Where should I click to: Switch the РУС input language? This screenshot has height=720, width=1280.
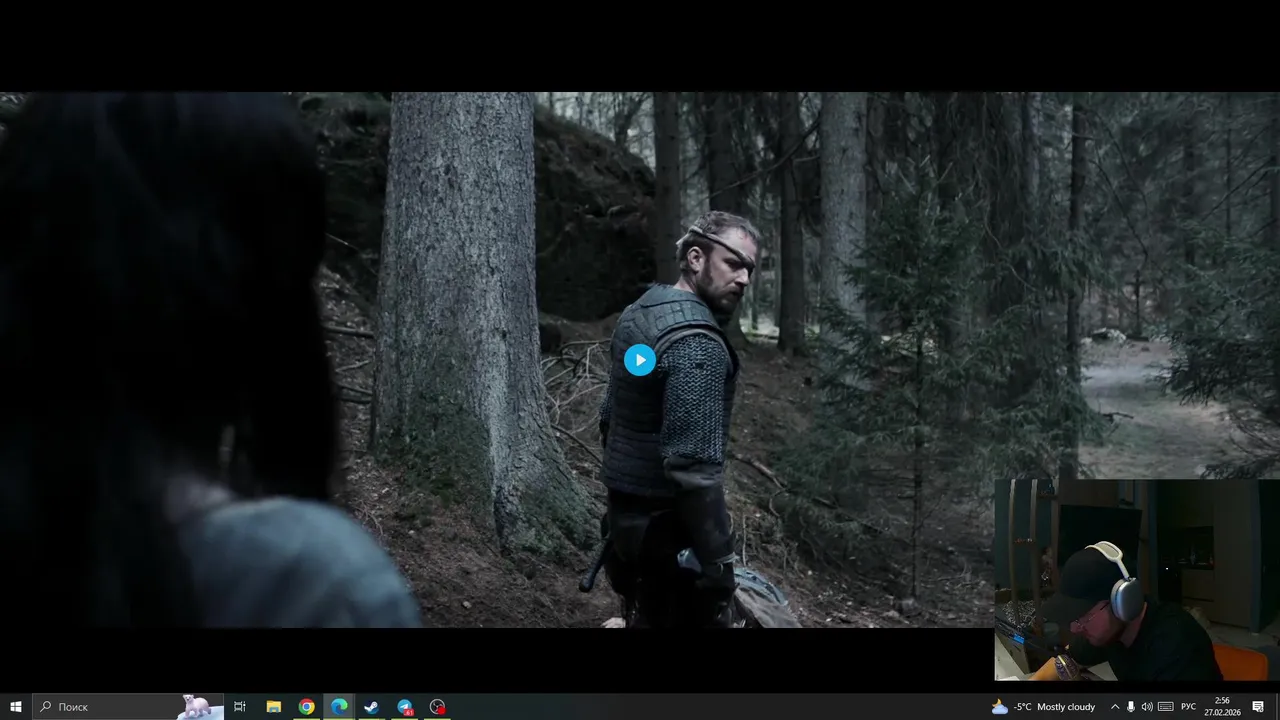point(1189,707)
